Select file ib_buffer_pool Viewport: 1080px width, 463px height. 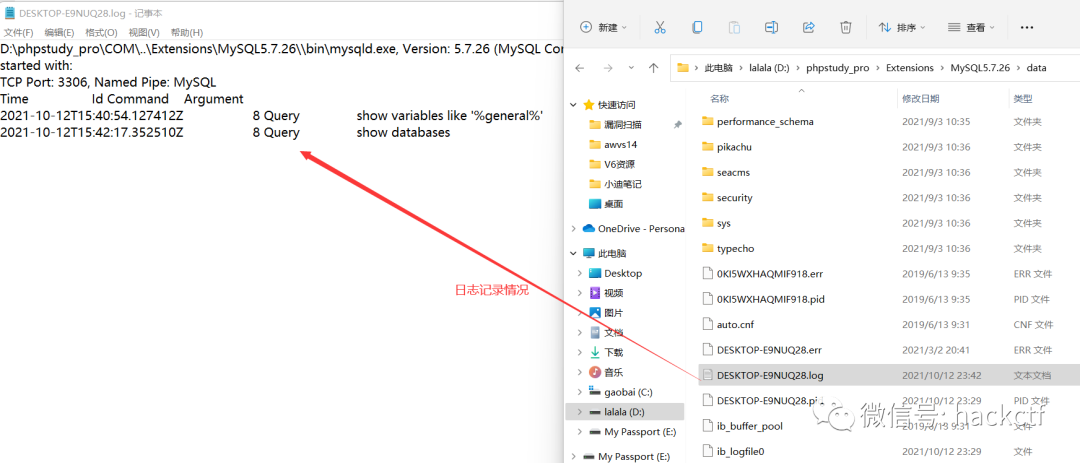click(749, 426)
